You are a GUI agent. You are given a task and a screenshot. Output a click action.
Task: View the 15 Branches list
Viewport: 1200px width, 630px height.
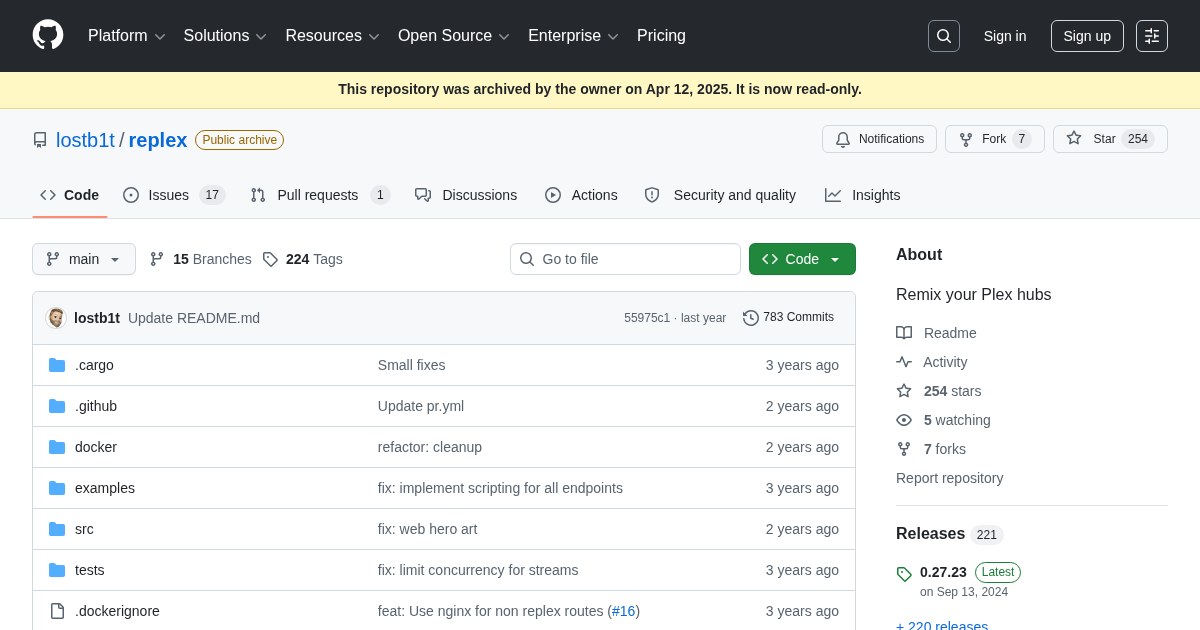tap(200, 259)
